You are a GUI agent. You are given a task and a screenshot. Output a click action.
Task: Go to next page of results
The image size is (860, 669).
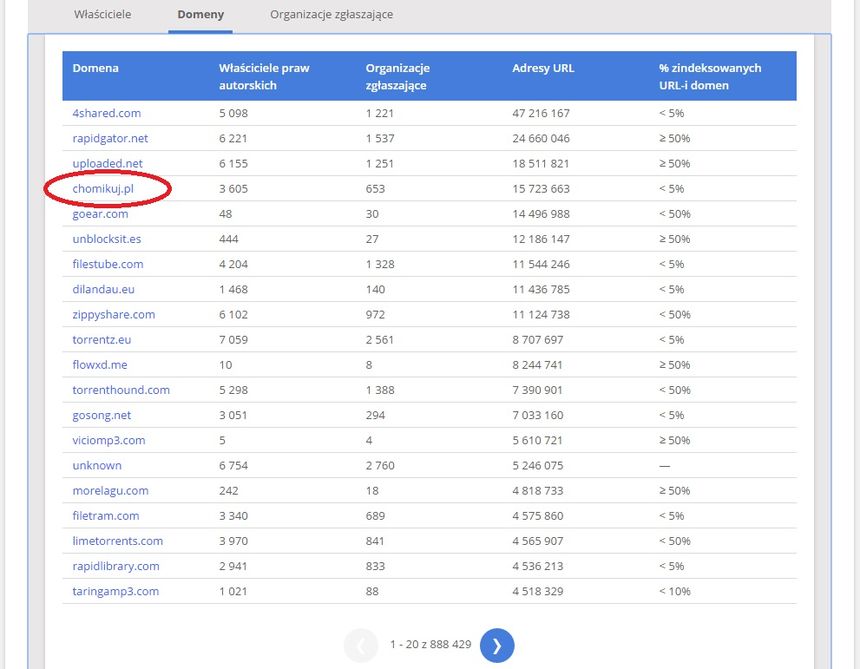(x=497, y=645)
